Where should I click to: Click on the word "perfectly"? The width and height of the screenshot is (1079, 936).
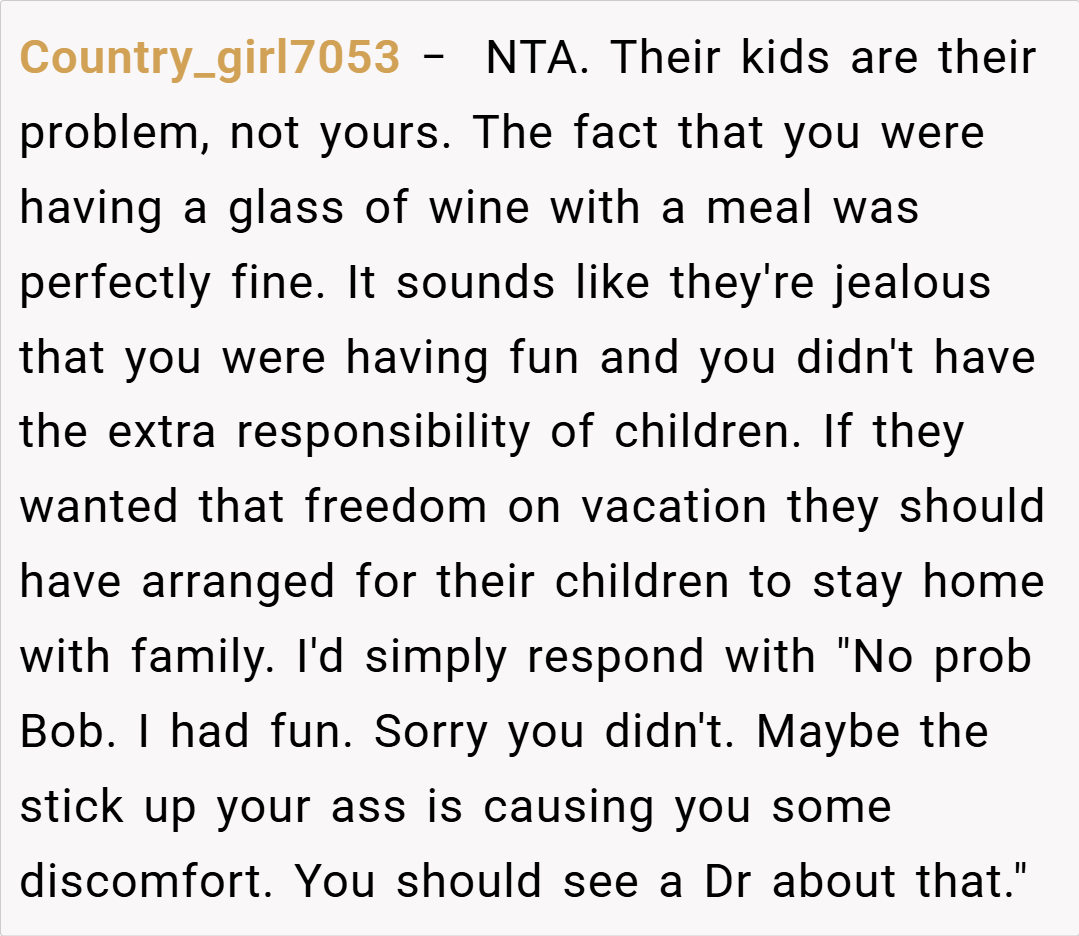(115, 284)
